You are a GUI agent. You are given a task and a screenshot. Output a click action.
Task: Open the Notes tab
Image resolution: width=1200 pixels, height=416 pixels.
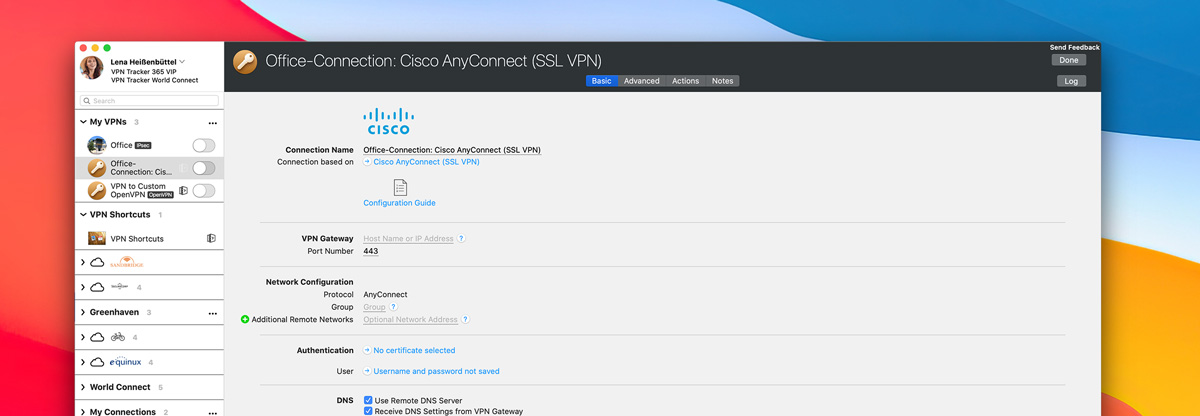tap(722, 81)
